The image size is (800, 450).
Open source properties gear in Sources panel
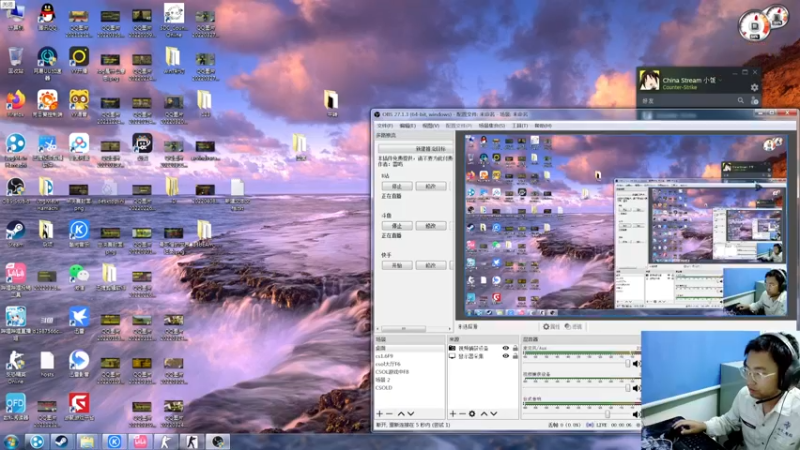472,414
